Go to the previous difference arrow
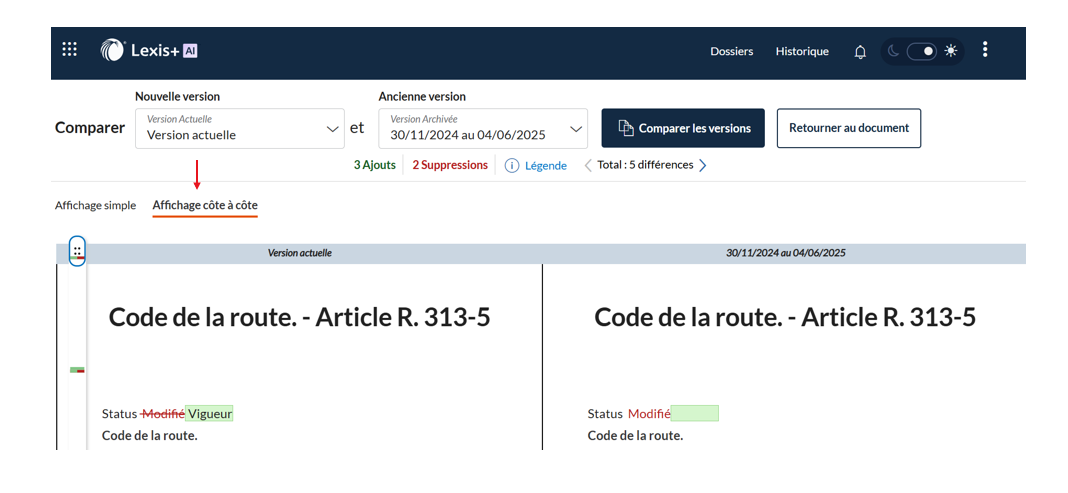Image resolution: width=1068 pixels, height=493 pixels. coord(588,166)
